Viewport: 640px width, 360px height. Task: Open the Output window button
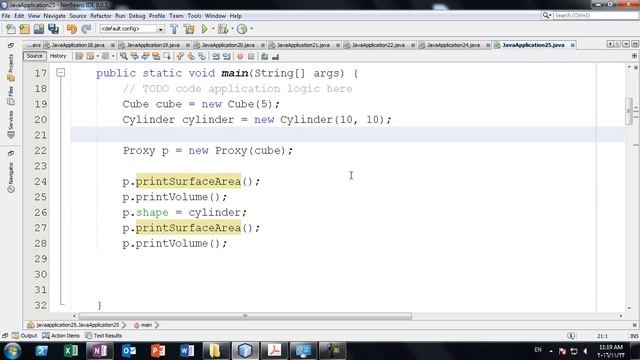(24, 336)
